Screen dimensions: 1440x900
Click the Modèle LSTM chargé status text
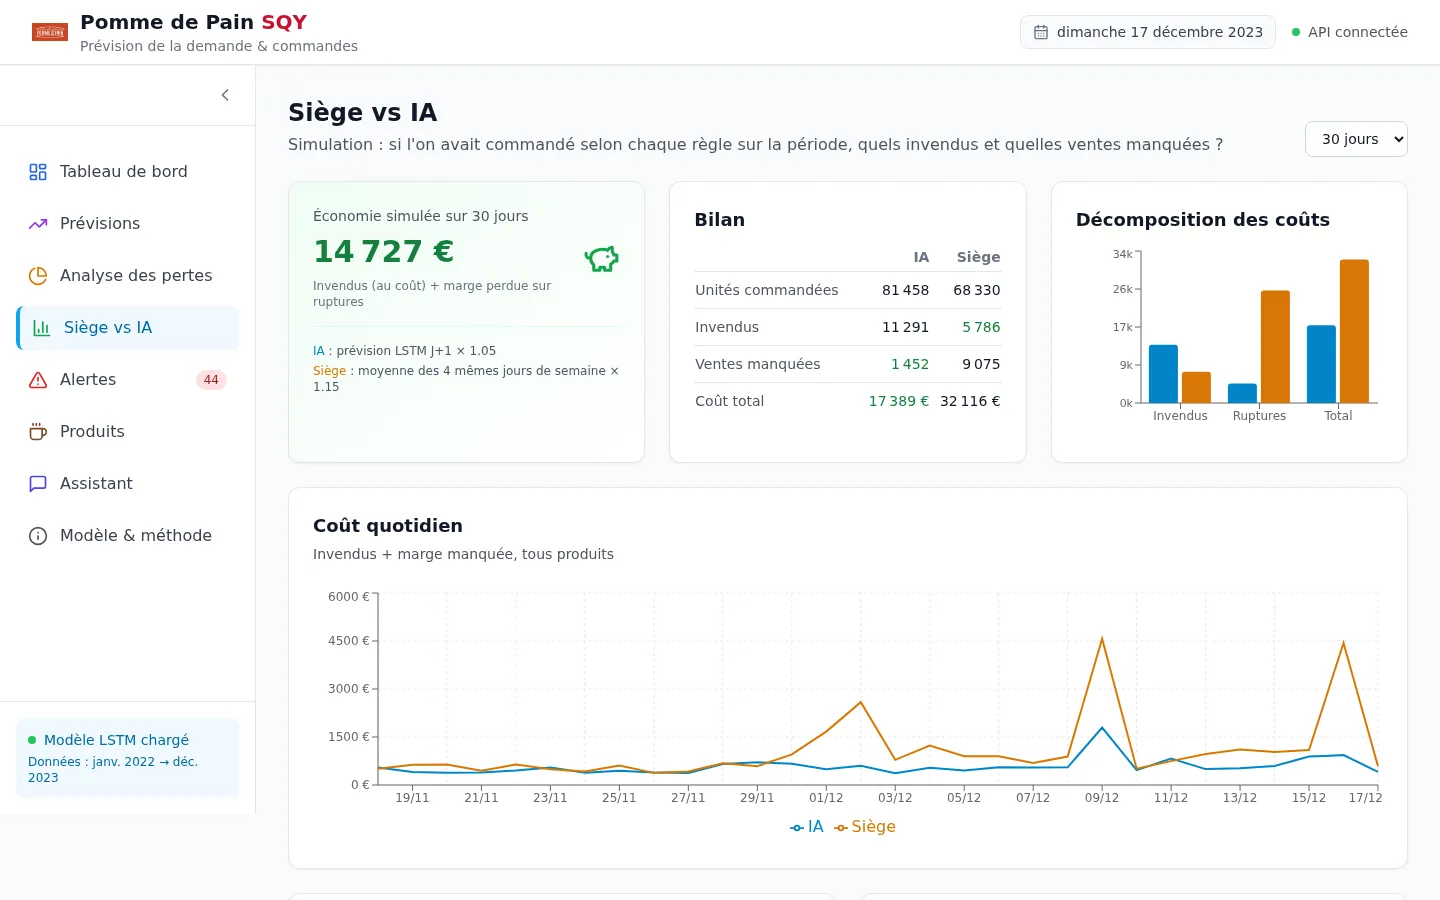[116, 740]
